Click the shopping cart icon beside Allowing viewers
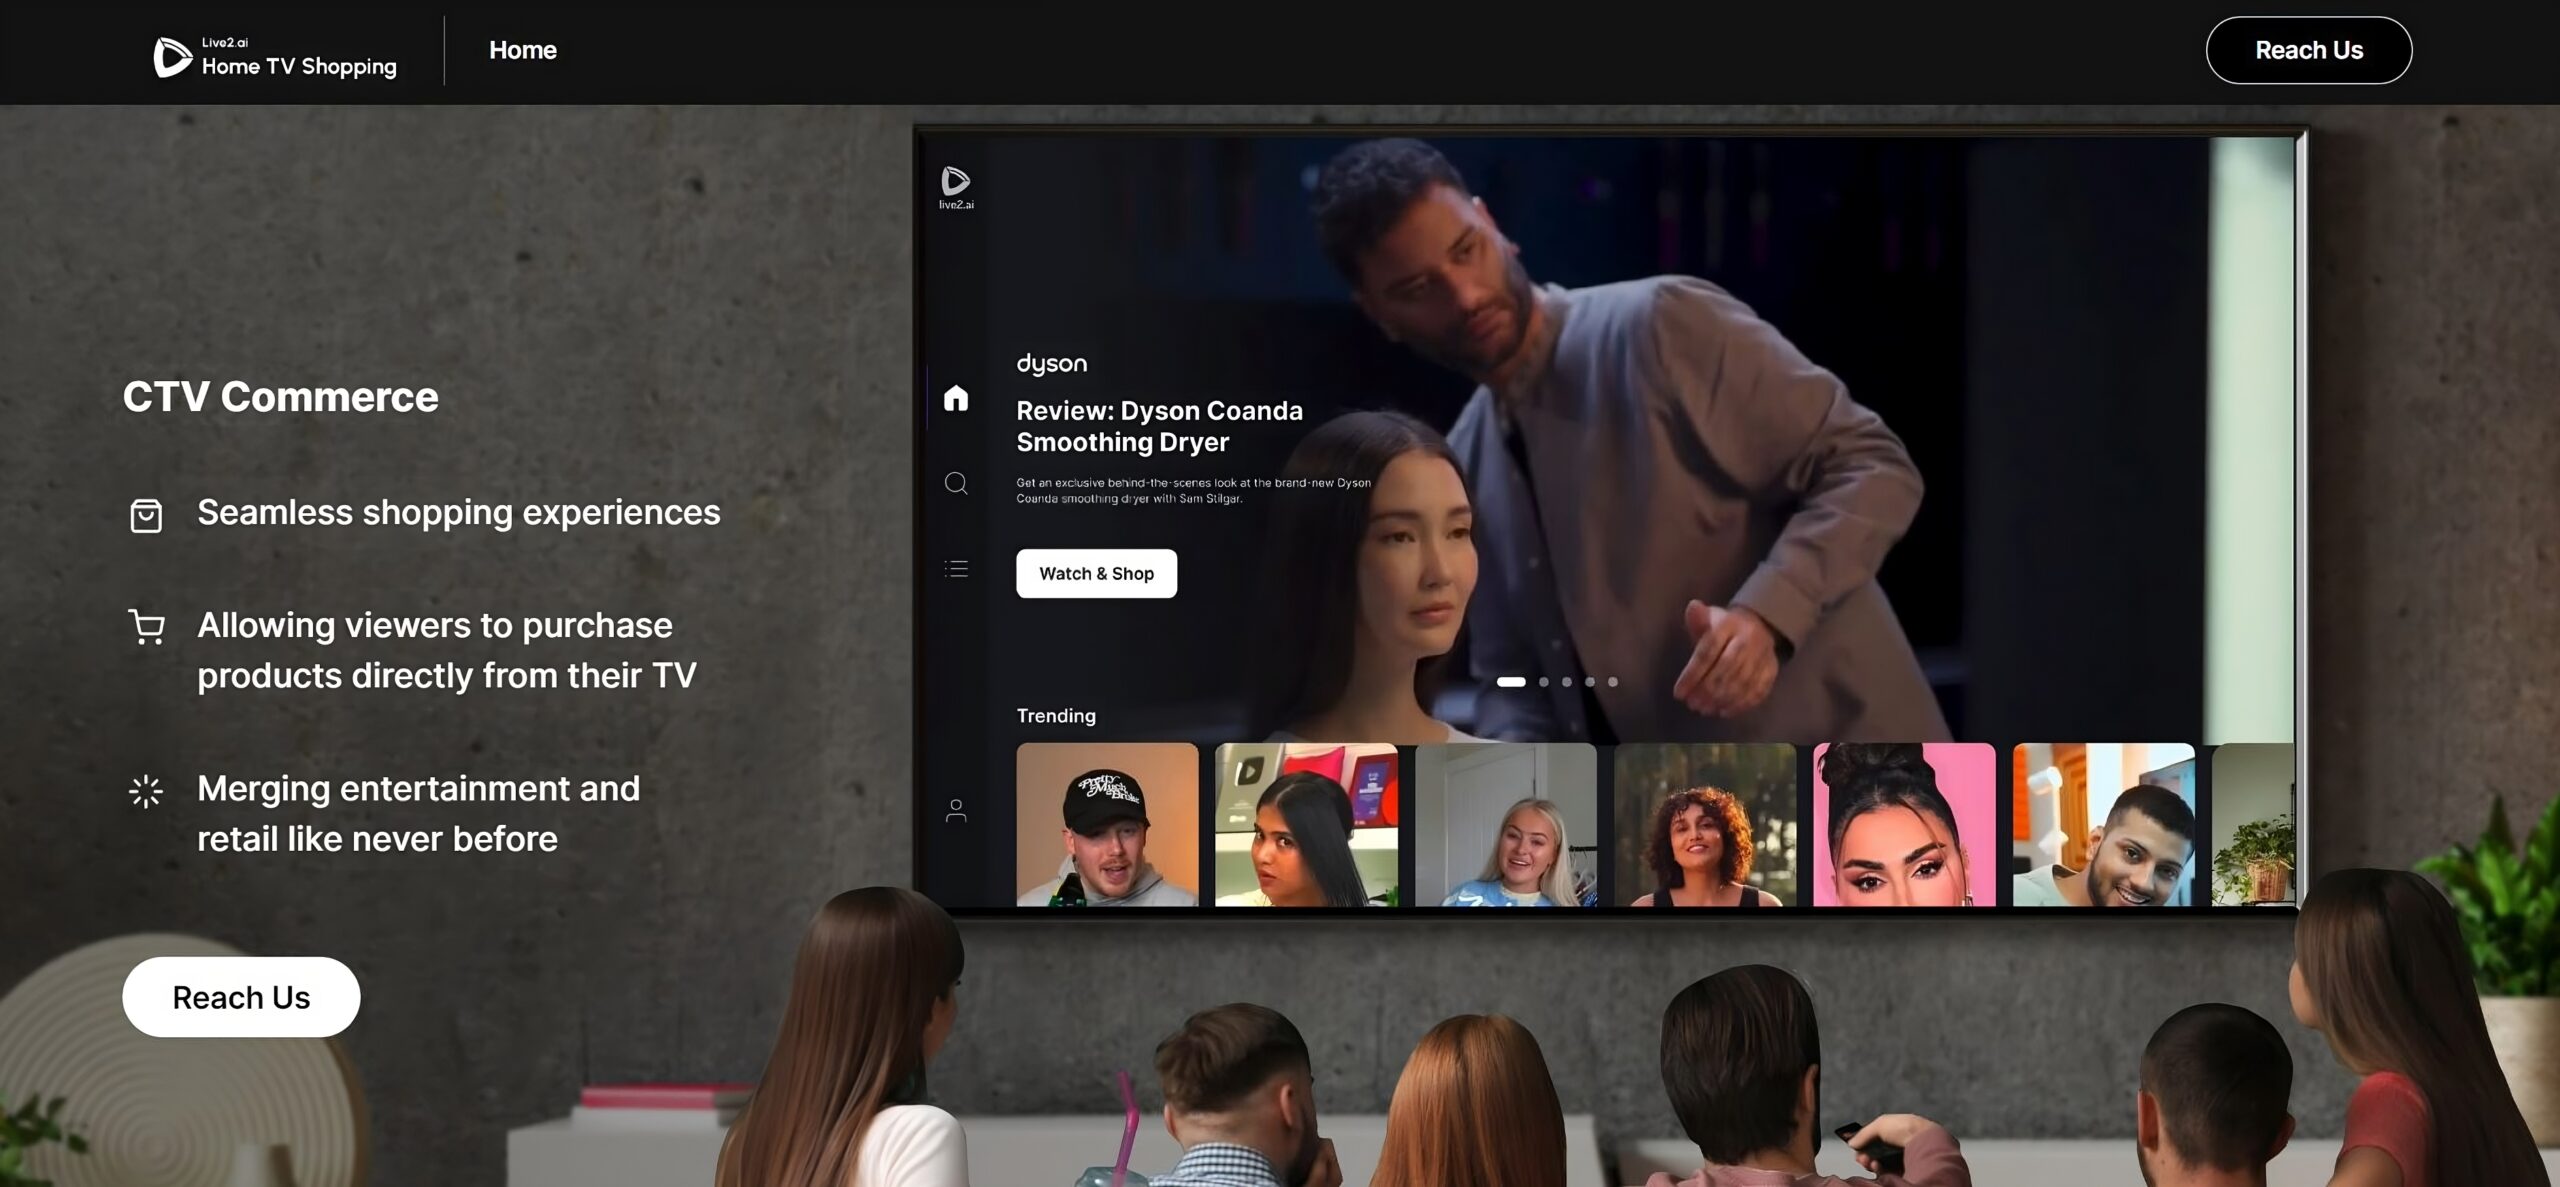 pyautogui.click(x=146, y=627)
